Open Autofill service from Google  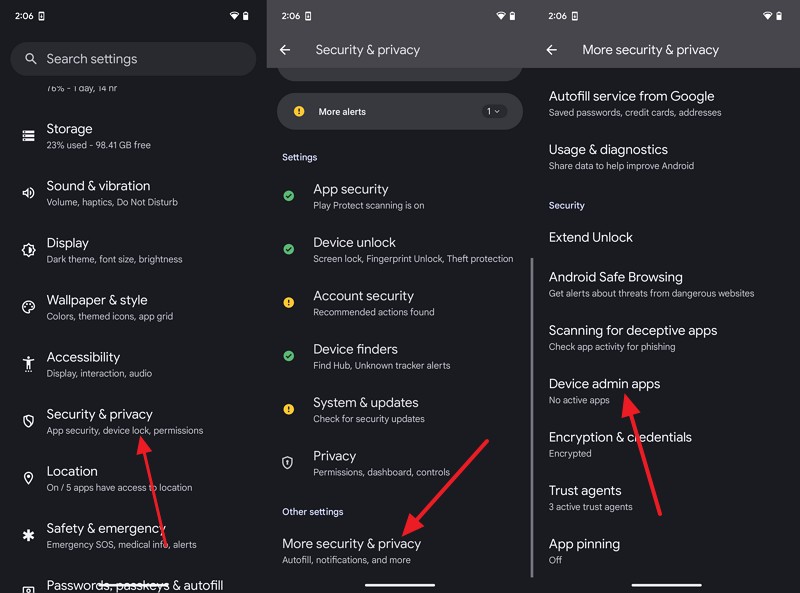[x=666, y=104]
